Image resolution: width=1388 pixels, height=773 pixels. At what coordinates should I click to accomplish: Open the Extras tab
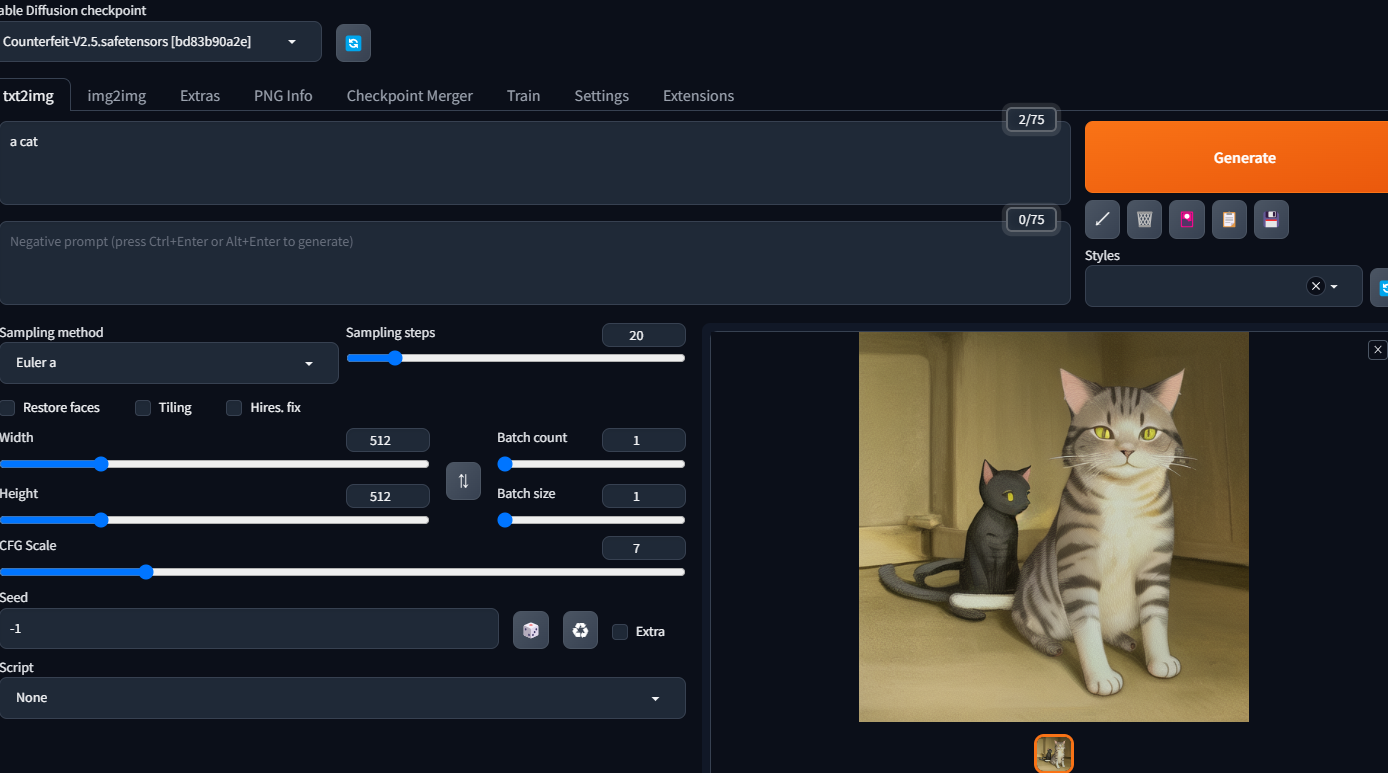point(200,96)
